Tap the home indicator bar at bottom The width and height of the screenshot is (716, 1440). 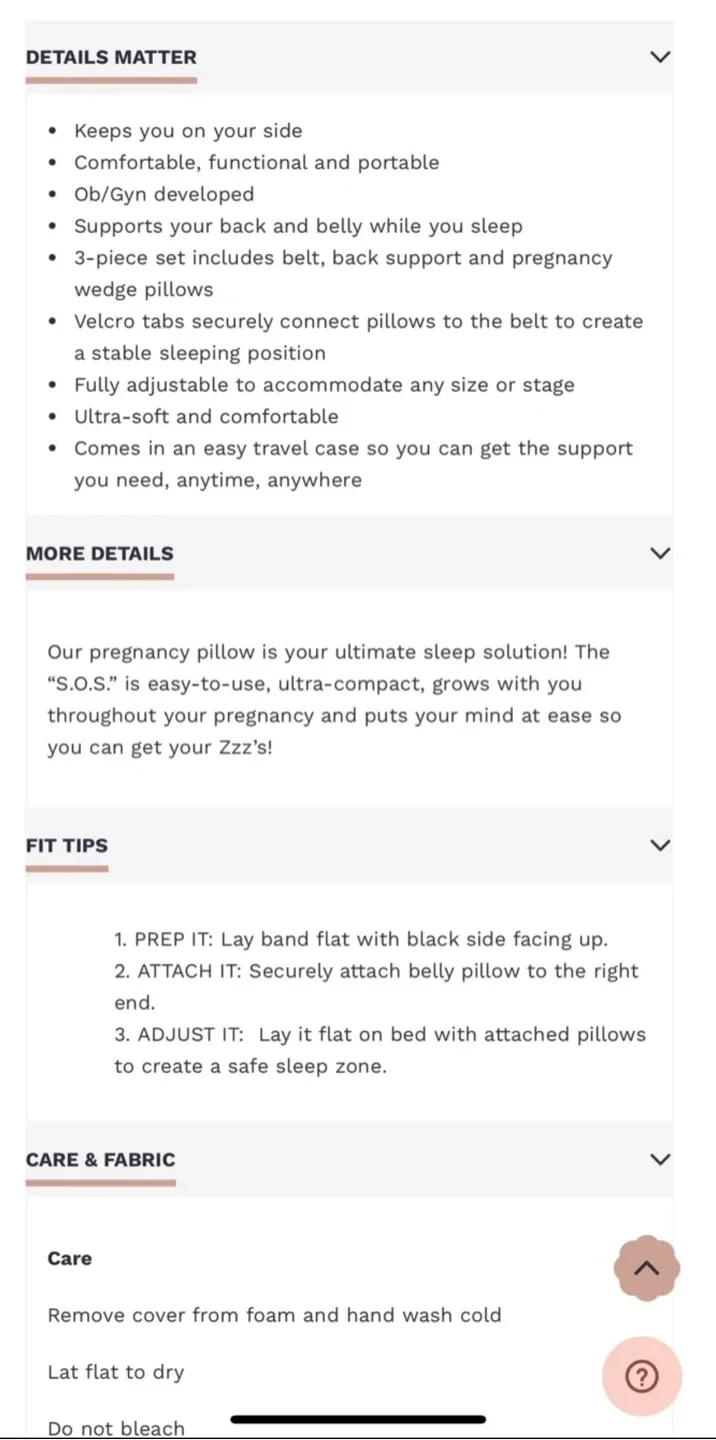pyautogui.click(x=358, y=1419)
